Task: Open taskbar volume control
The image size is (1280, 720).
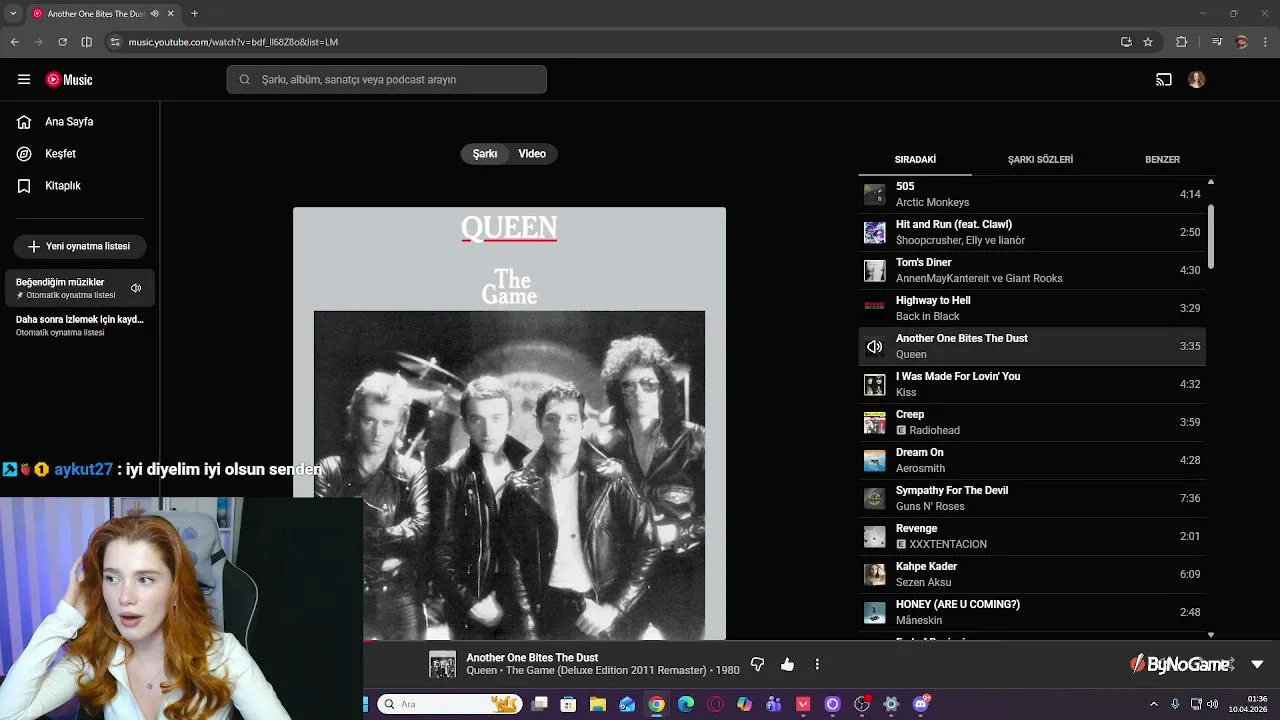Action: 1213,704
